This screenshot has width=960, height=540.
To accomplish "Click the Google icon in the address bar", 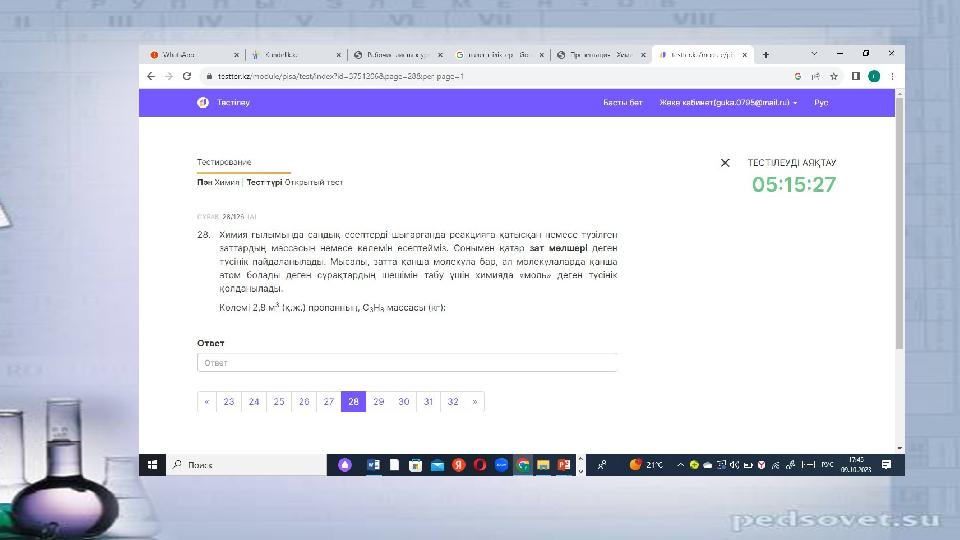I will tap(797, 77).
